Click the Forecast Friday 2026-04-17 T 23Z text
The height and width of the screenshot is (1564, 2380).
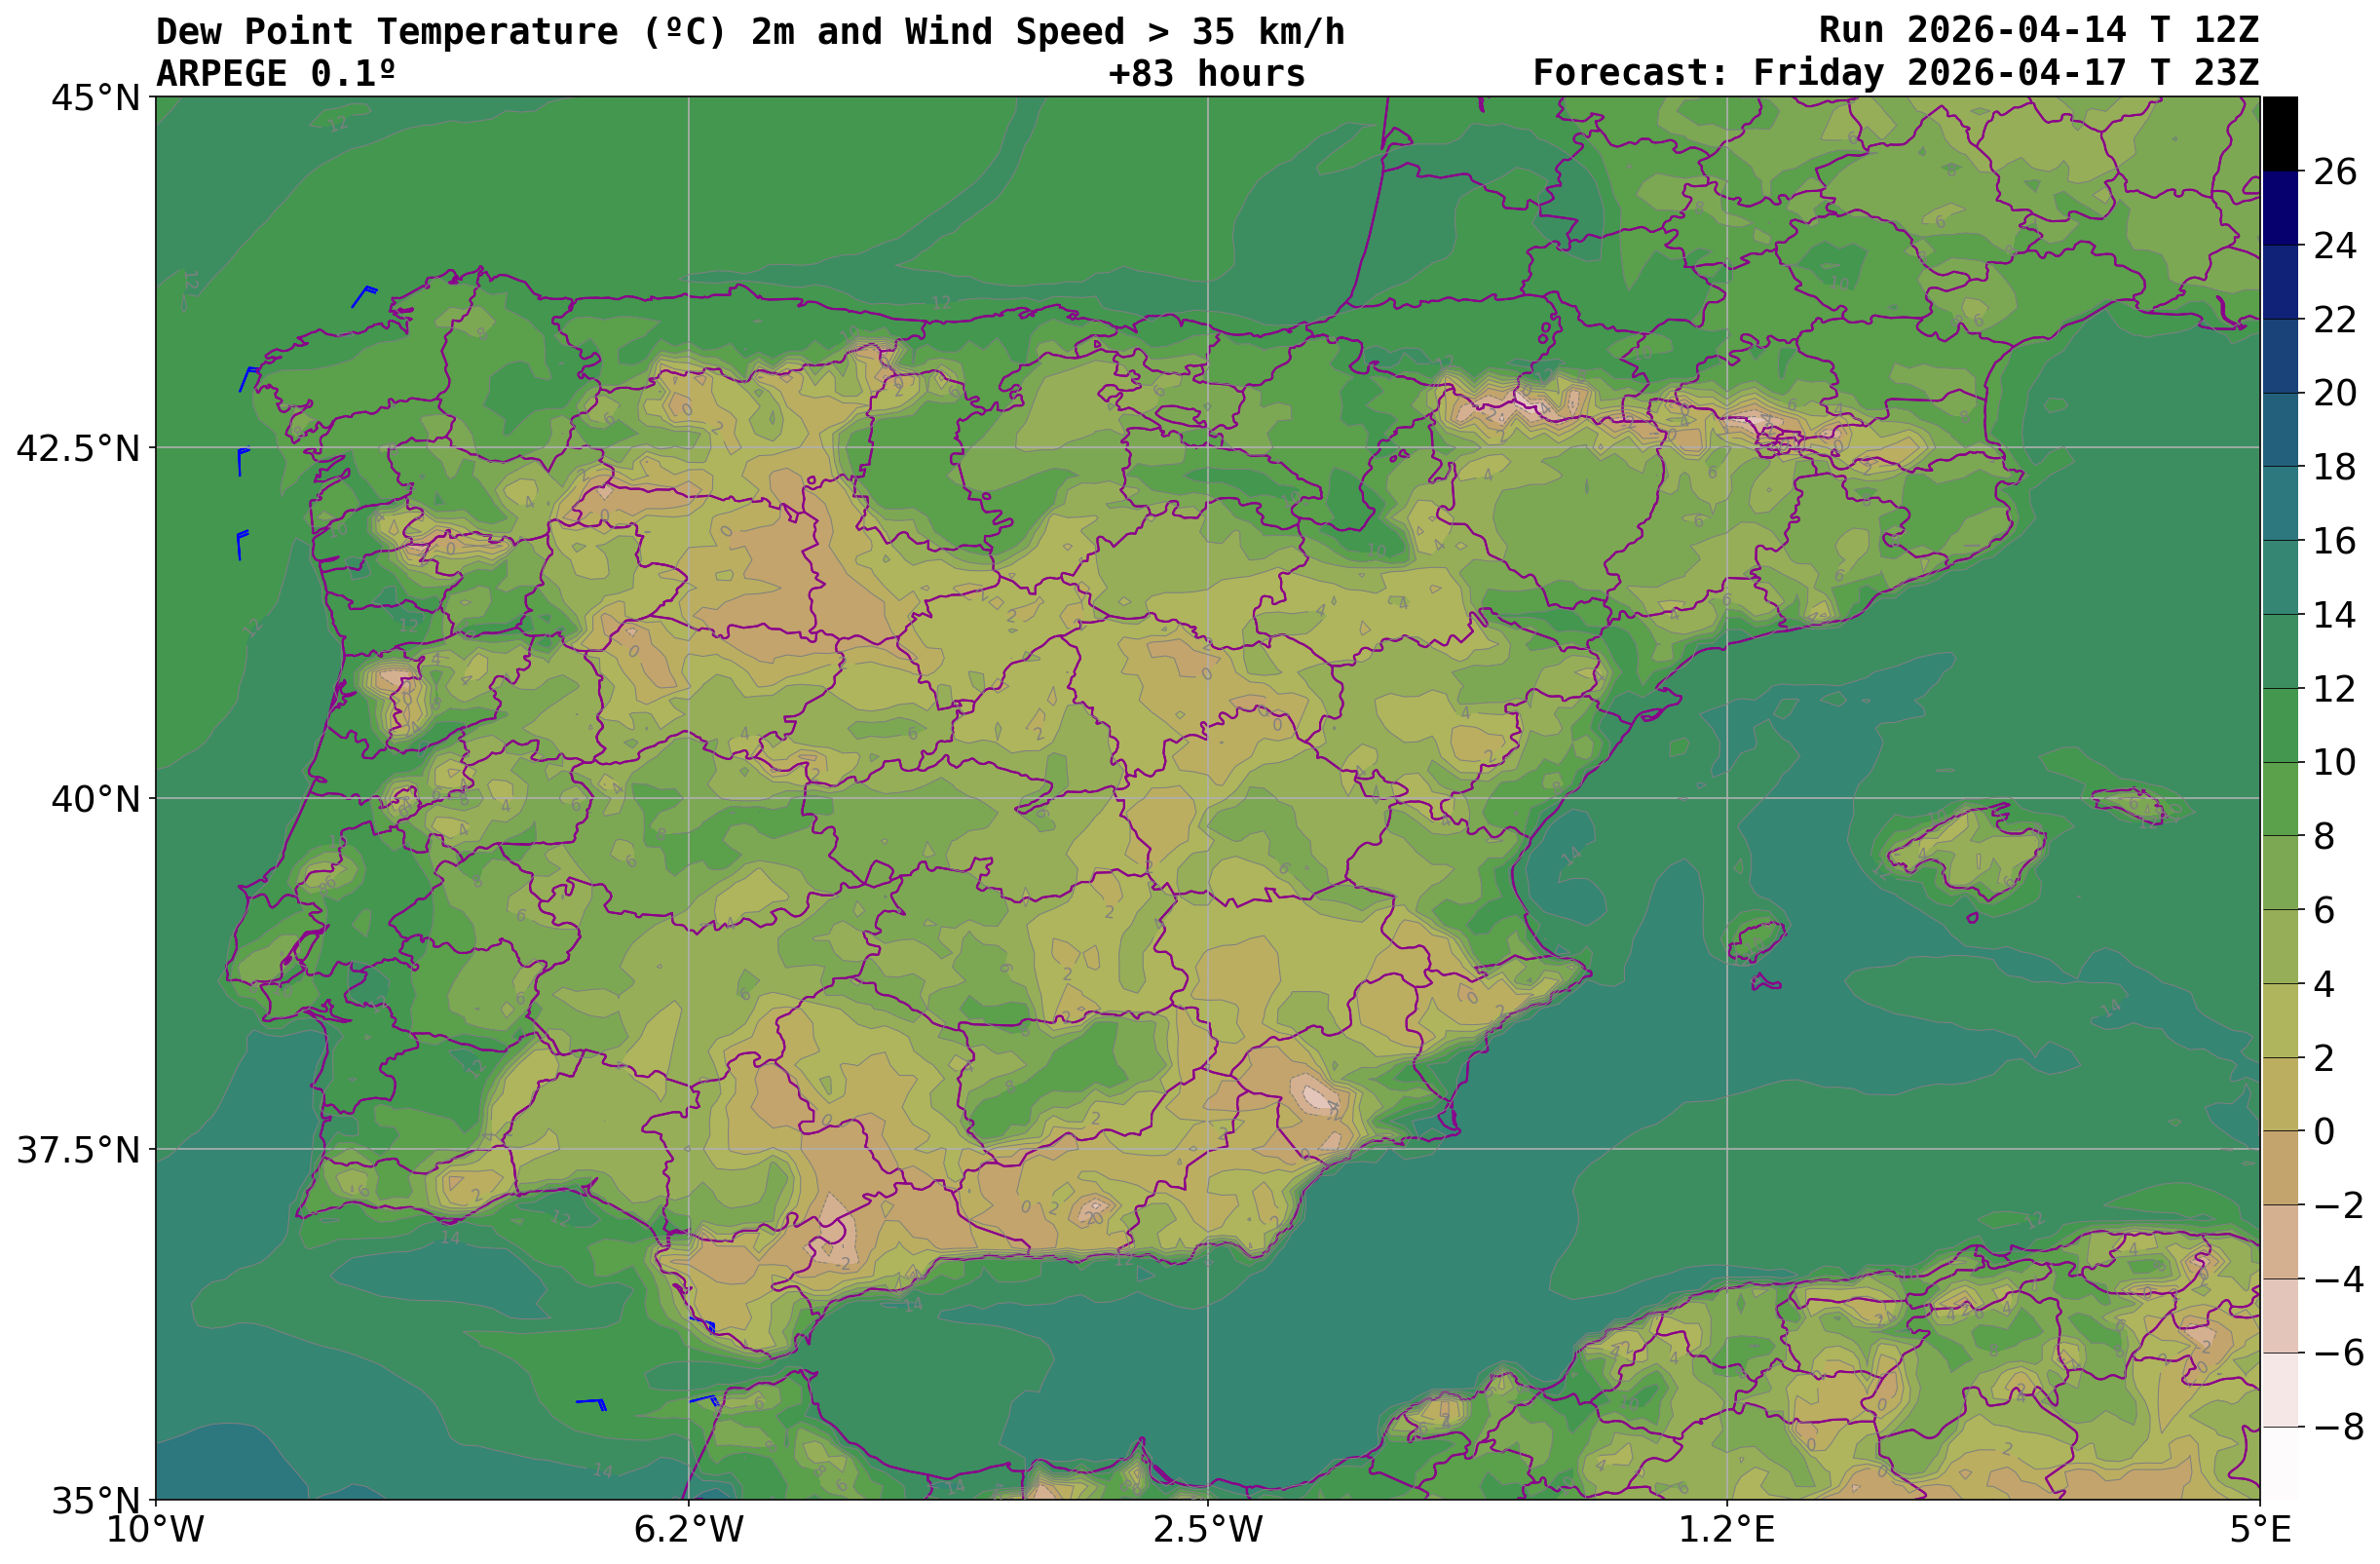(x=1895, y=73)
